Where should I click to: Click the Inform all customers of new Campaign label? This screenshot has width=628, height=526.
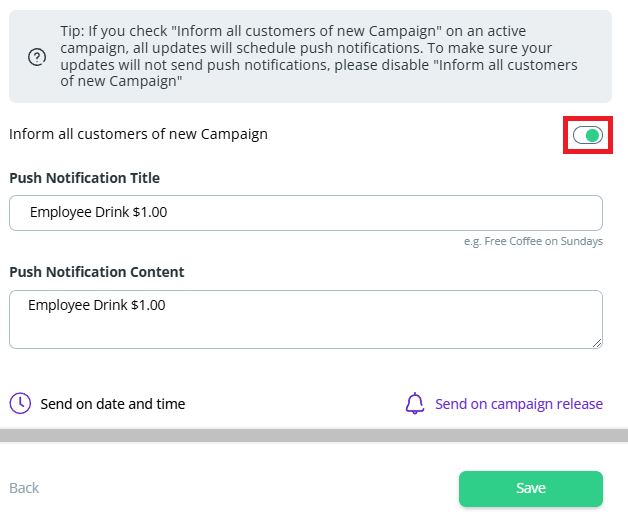[138, 134]
